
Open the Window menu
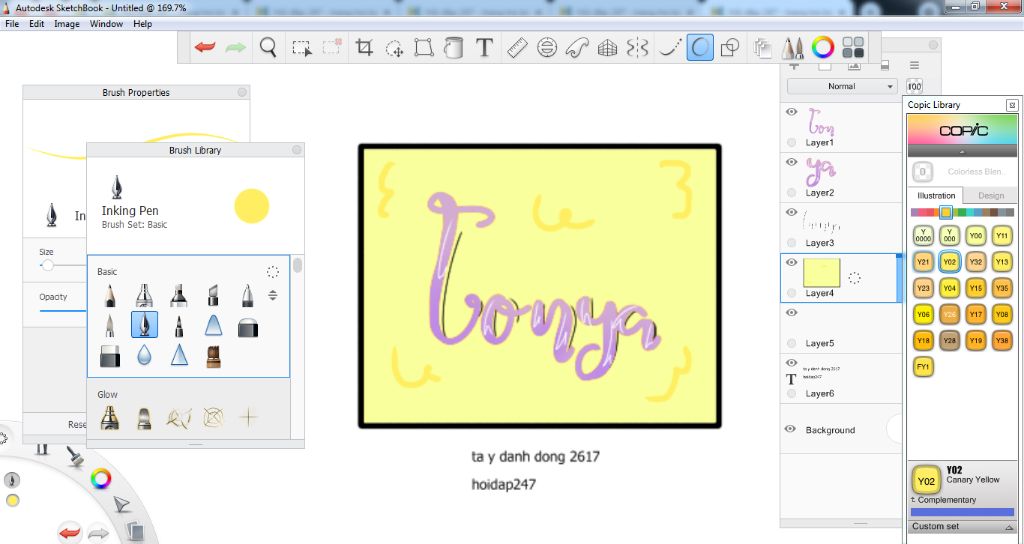pos(106,24)
